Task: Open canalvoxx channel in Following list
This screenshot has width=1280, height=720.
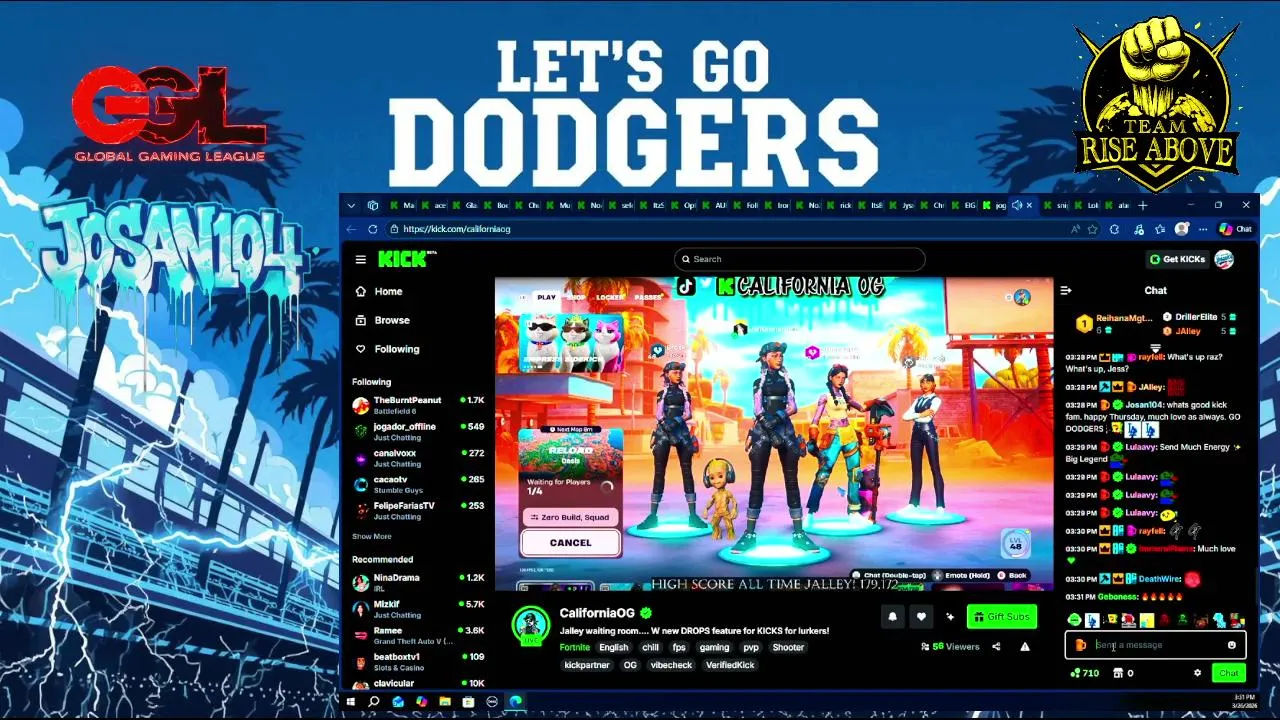Action: [418, 458]
